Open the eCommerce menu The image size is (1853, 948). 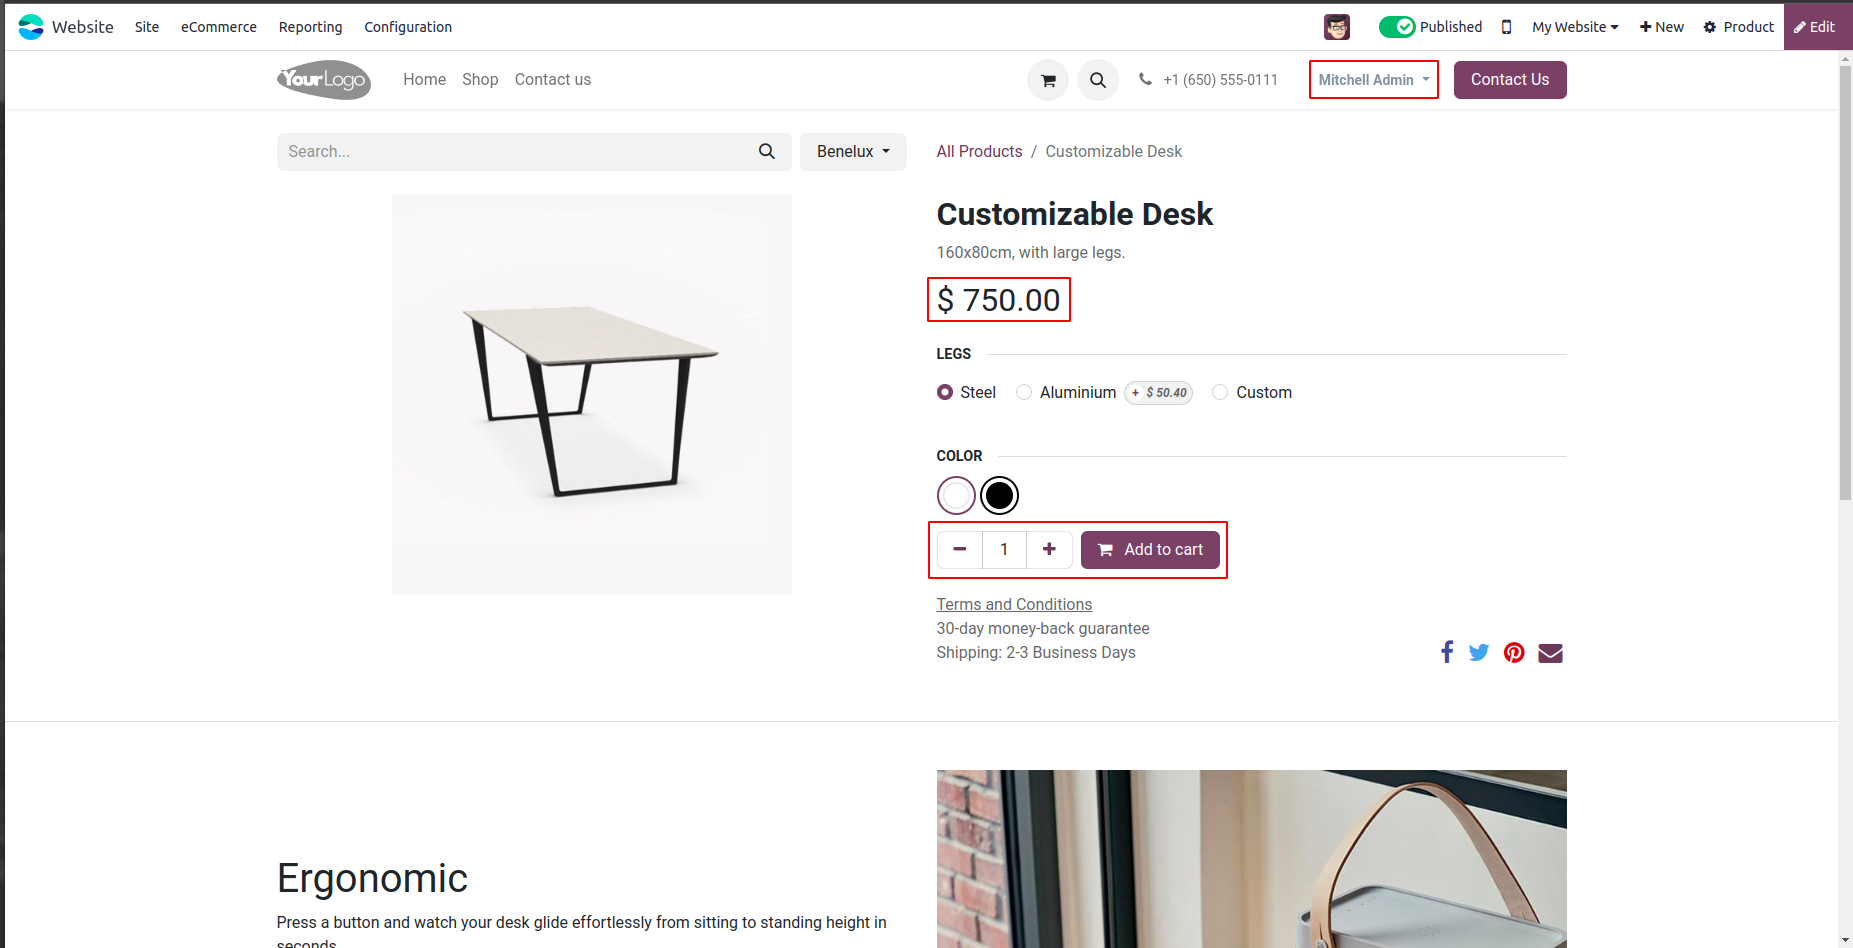219,27
